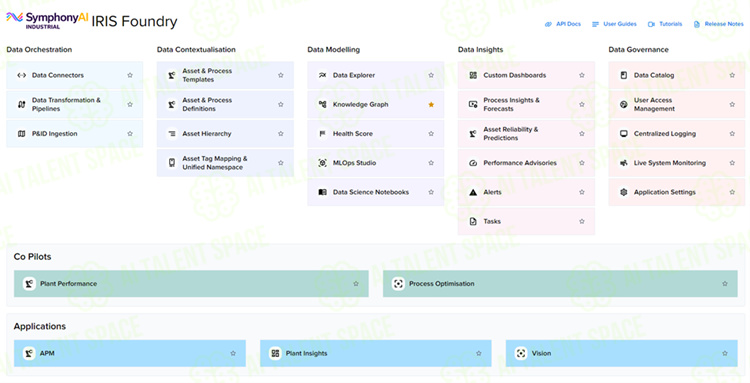Click the Custom Dashboards icon

click(x=473, y=75)
